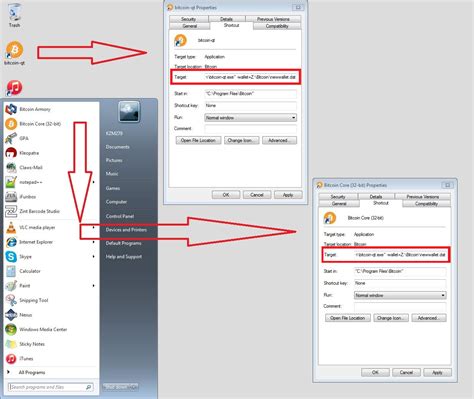Open Devices and Printers from Start menu
The width and height of the screenshot is (474, 399).
coord(126,230)
